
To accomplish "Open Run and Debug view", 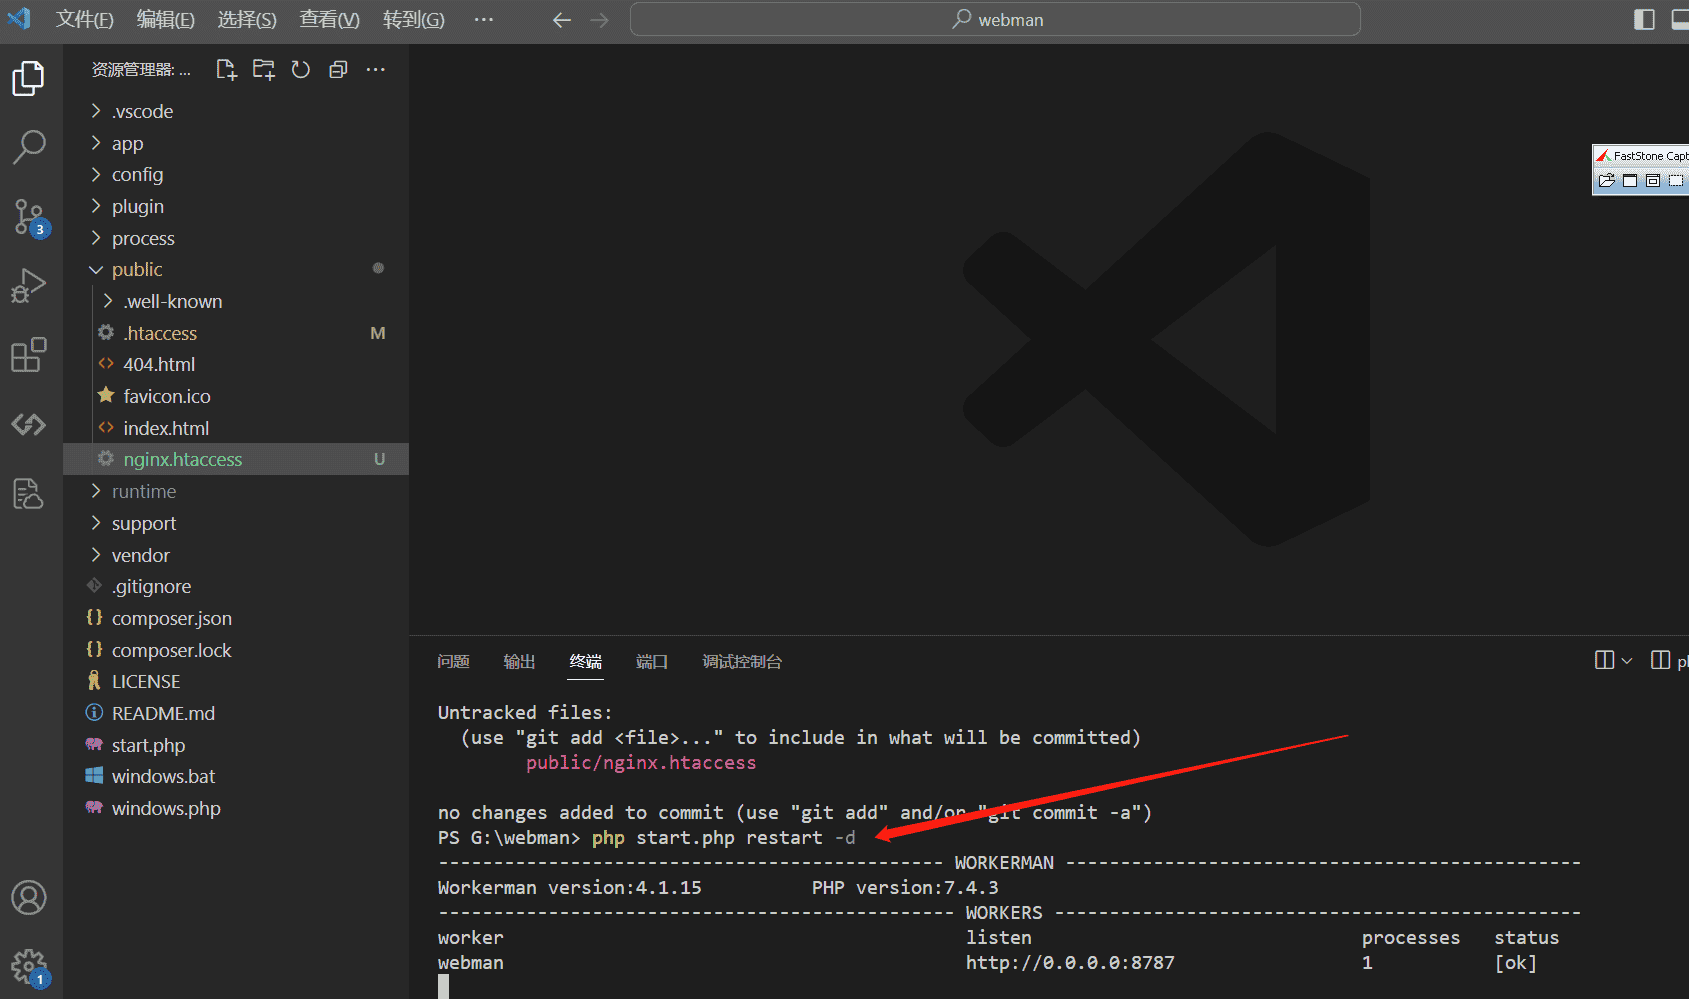I will click(x=29, y=286).
